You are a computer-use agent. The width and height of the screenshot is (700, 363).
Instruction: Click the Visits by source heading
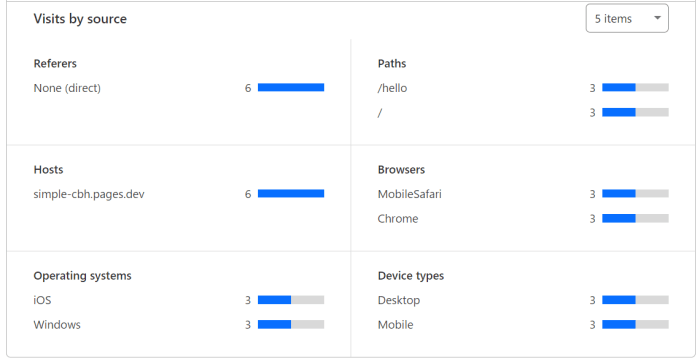click(x=80, y=19)
